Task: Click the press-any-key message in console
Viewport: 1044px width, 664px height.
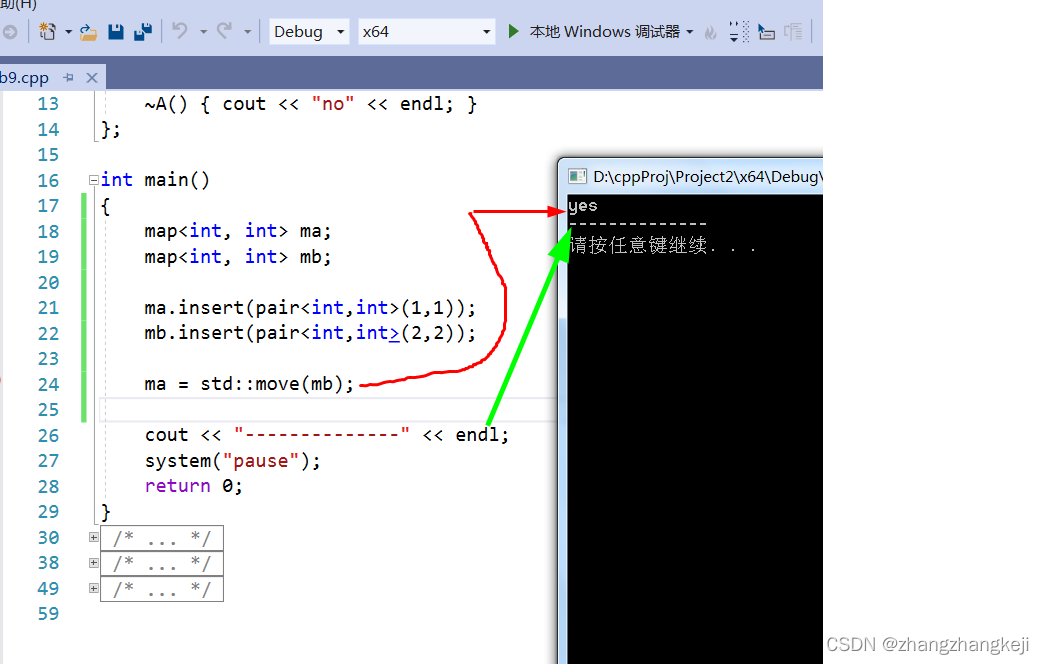Action: coord(663,246)
